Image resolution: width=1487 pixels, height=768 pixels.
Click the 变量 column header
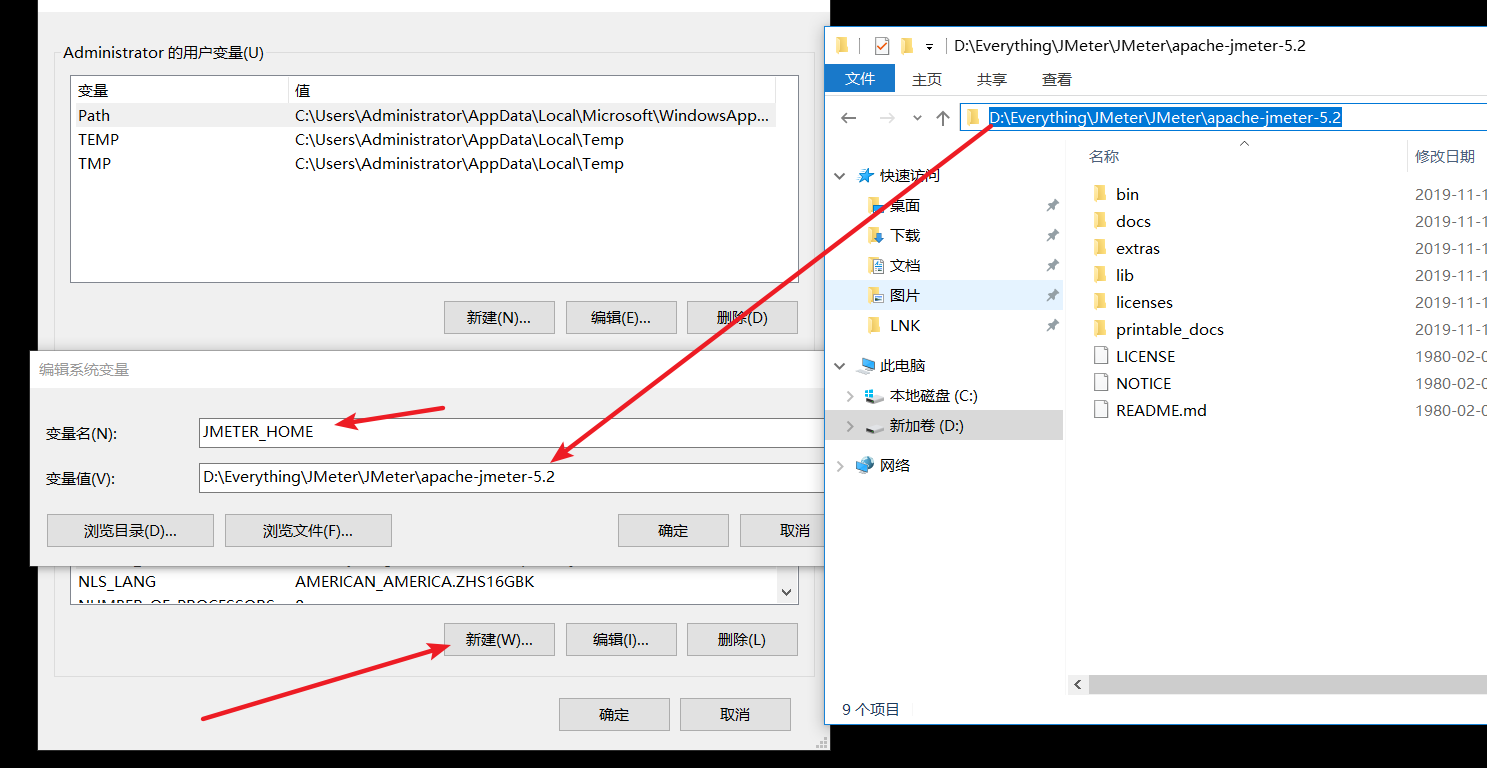(181, 91)
